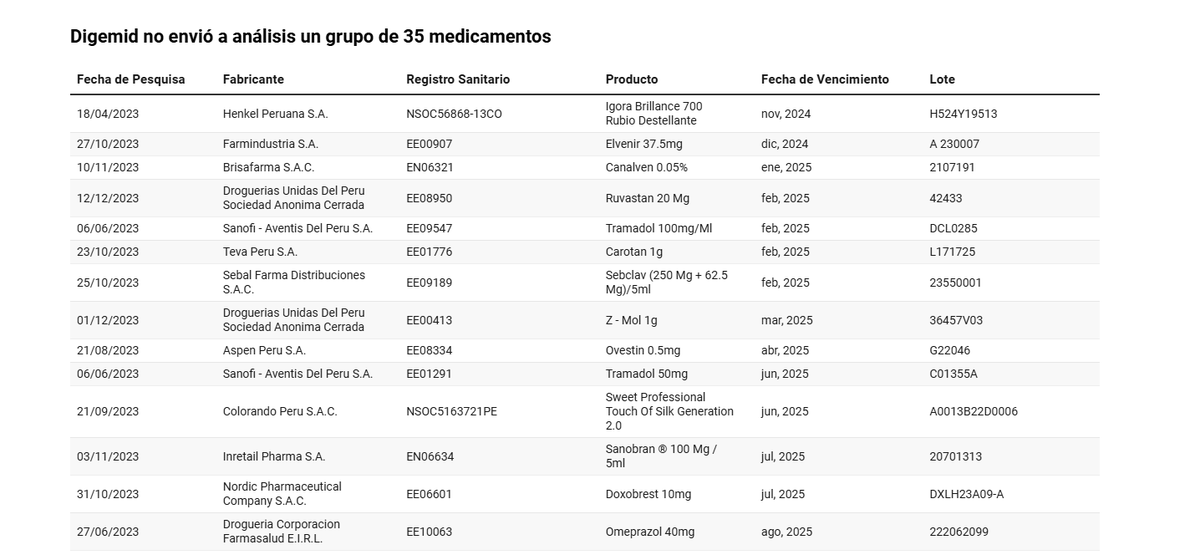
Task: Select product Sanobran ® 100 Mg / 5ml
Action: (662, 456)
